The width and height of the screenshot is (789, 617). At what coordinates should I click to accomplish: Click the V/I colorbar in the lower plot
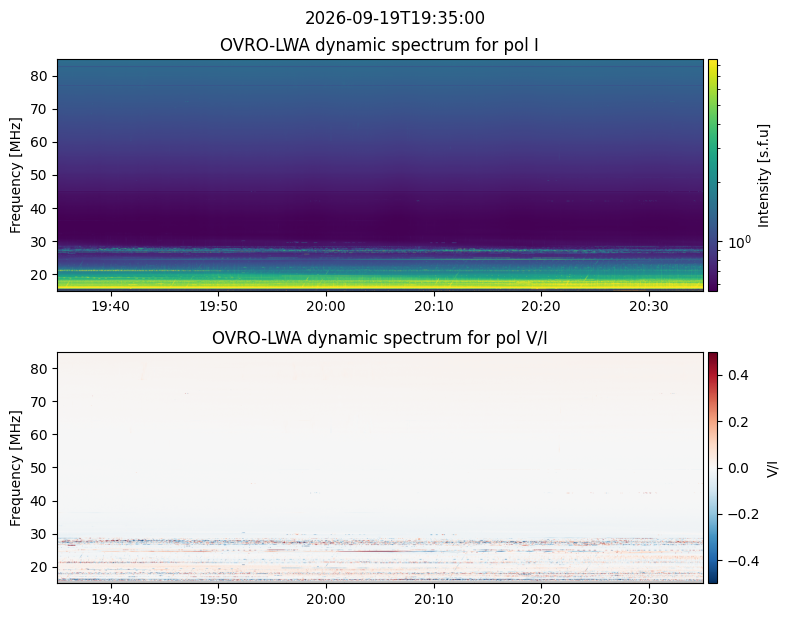tap(713, 468)
